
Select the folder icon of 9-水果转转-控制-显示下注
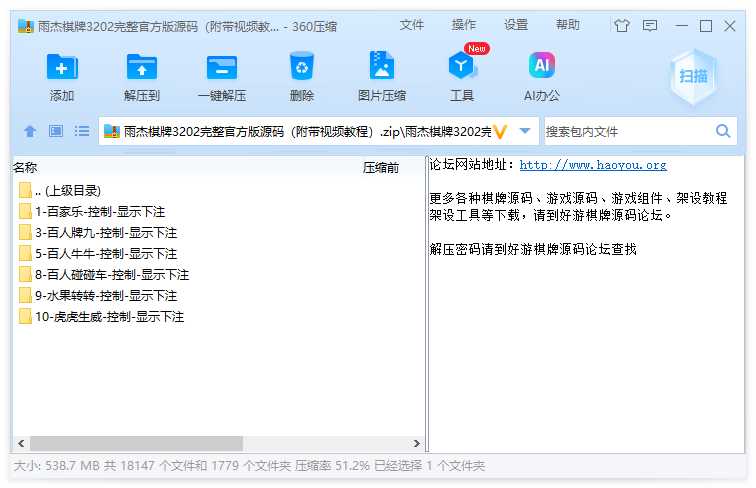[25, 295]
